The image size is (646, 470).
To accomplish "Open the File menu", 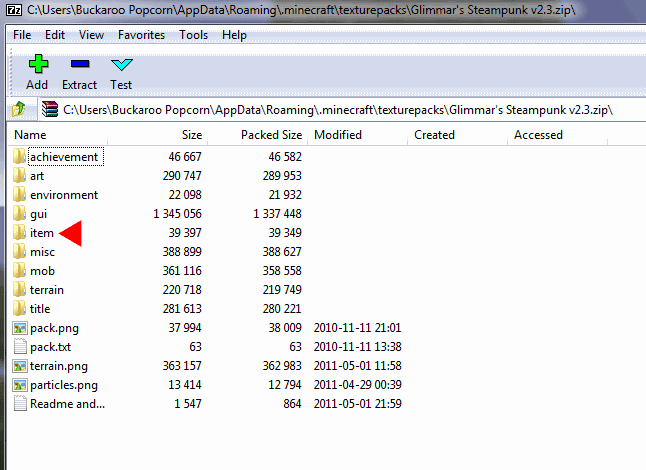I will tap(22, 35).
